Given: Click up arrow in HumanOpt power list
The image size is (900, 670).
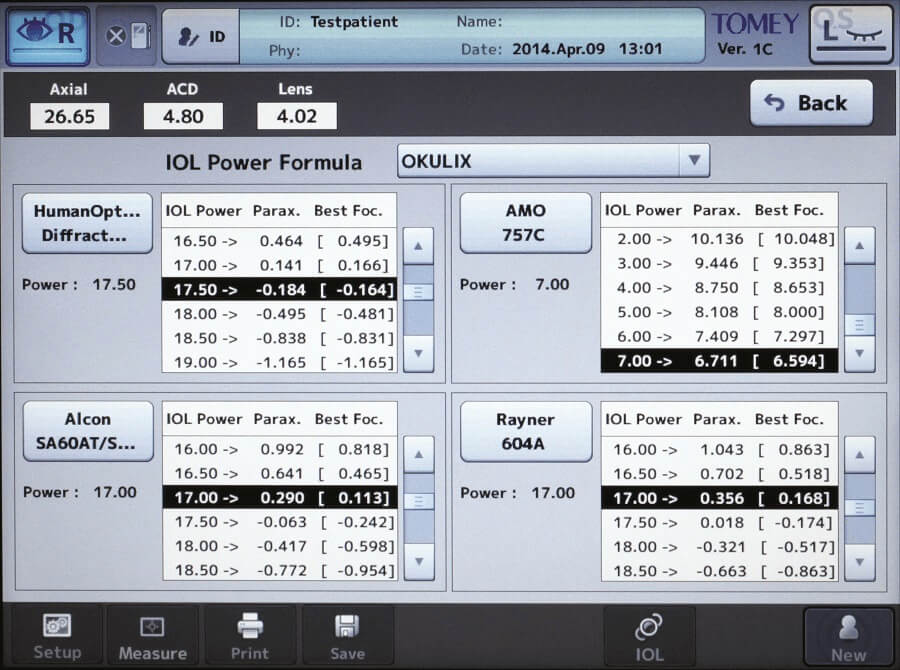Looking at the screenshot, I should pyautogui.click(x=418, y=246).
